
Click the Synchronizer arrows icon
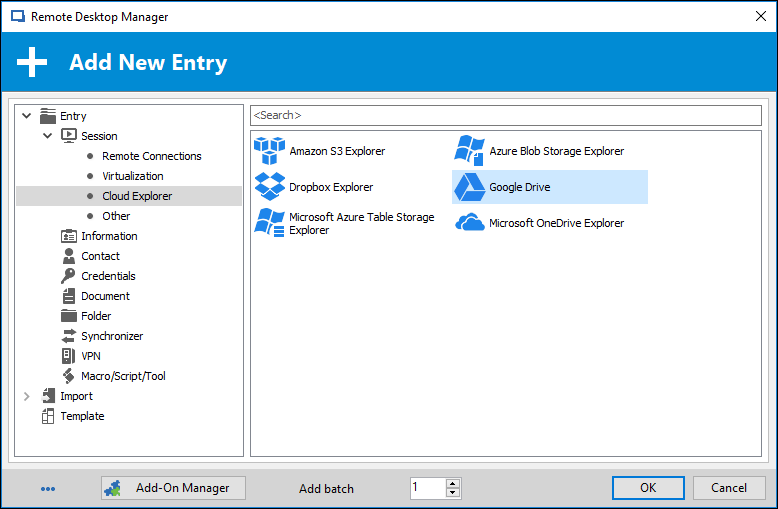pyautogui.click(x=69, y=336)
